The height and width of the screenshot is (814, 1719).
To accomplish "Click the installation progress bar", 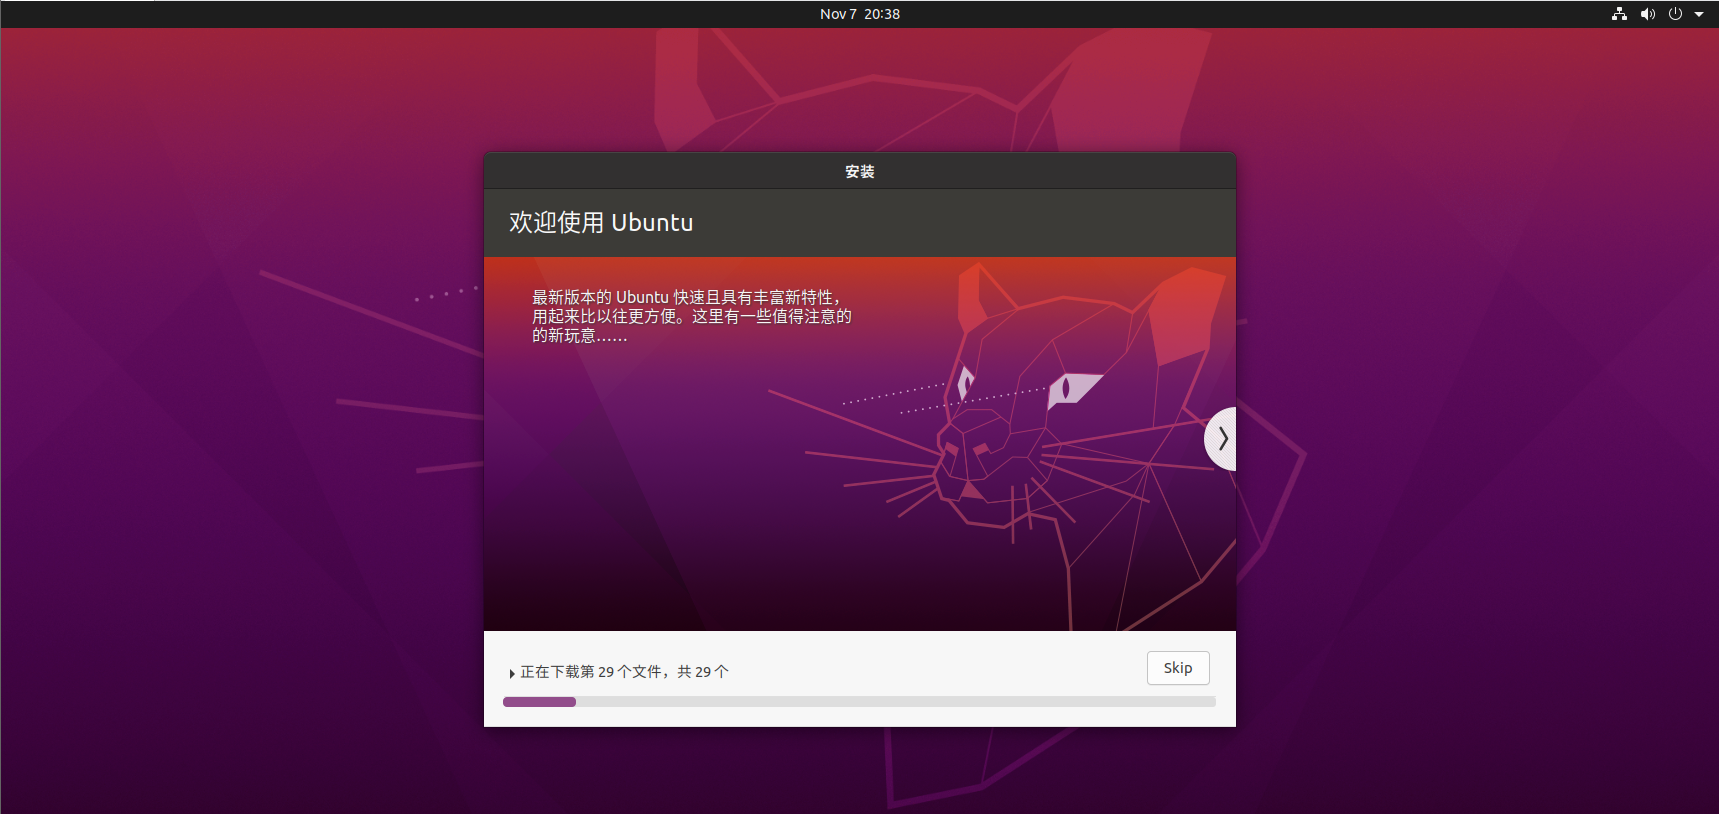I will click(859, 702).
